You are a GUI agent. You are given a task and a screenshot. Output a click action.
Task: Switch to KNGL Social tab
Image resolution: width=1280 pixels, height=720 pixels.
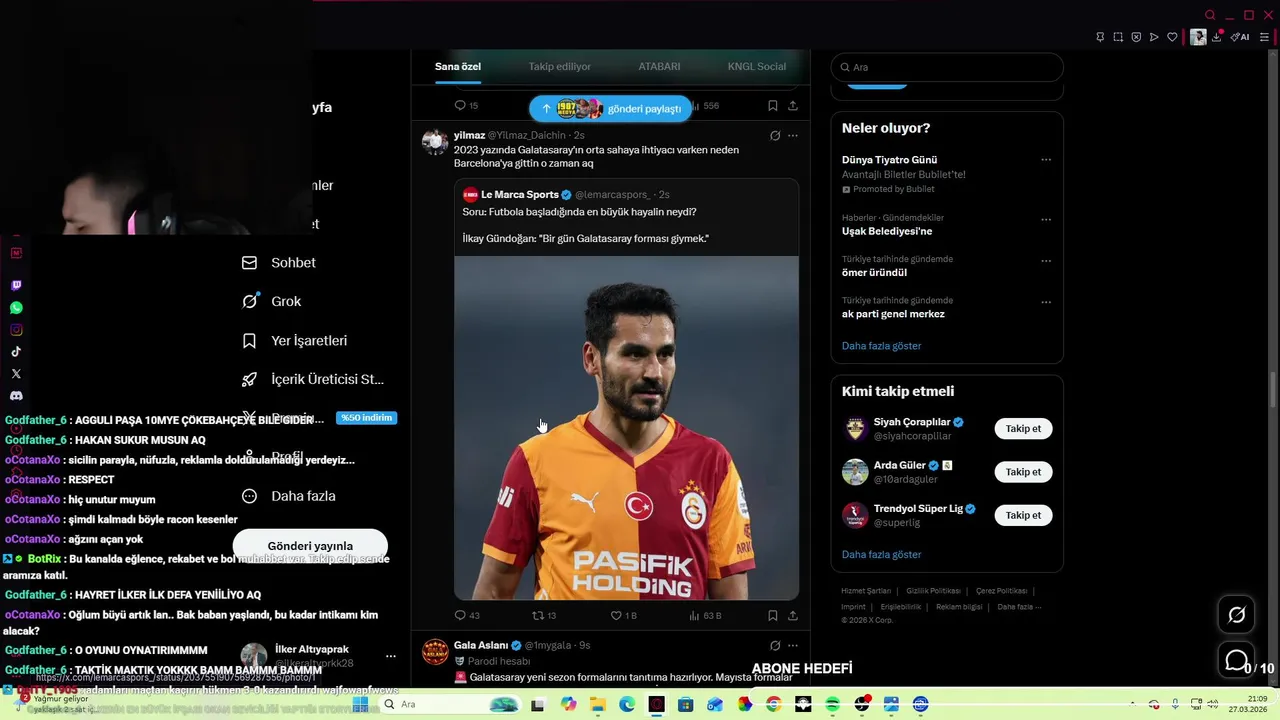coord(757,67)
